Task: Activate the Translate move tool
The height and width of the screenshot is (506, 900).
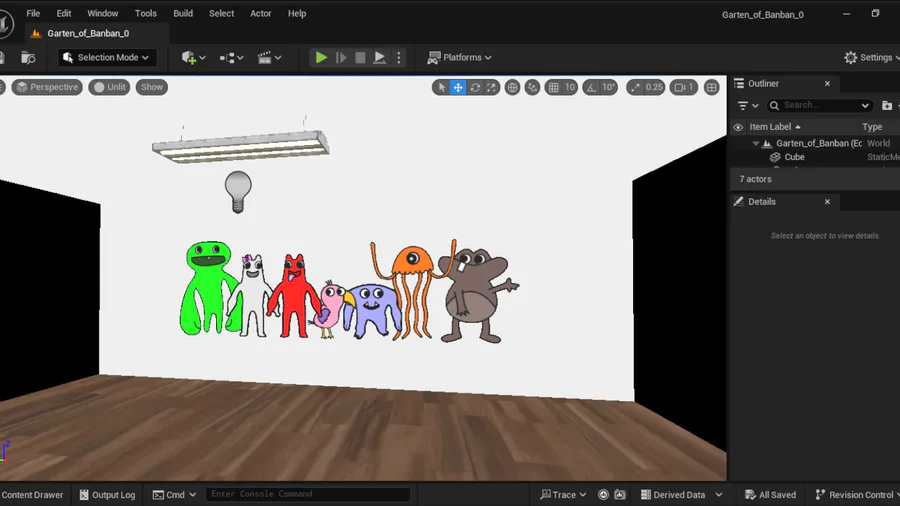Action: (458, 87)
